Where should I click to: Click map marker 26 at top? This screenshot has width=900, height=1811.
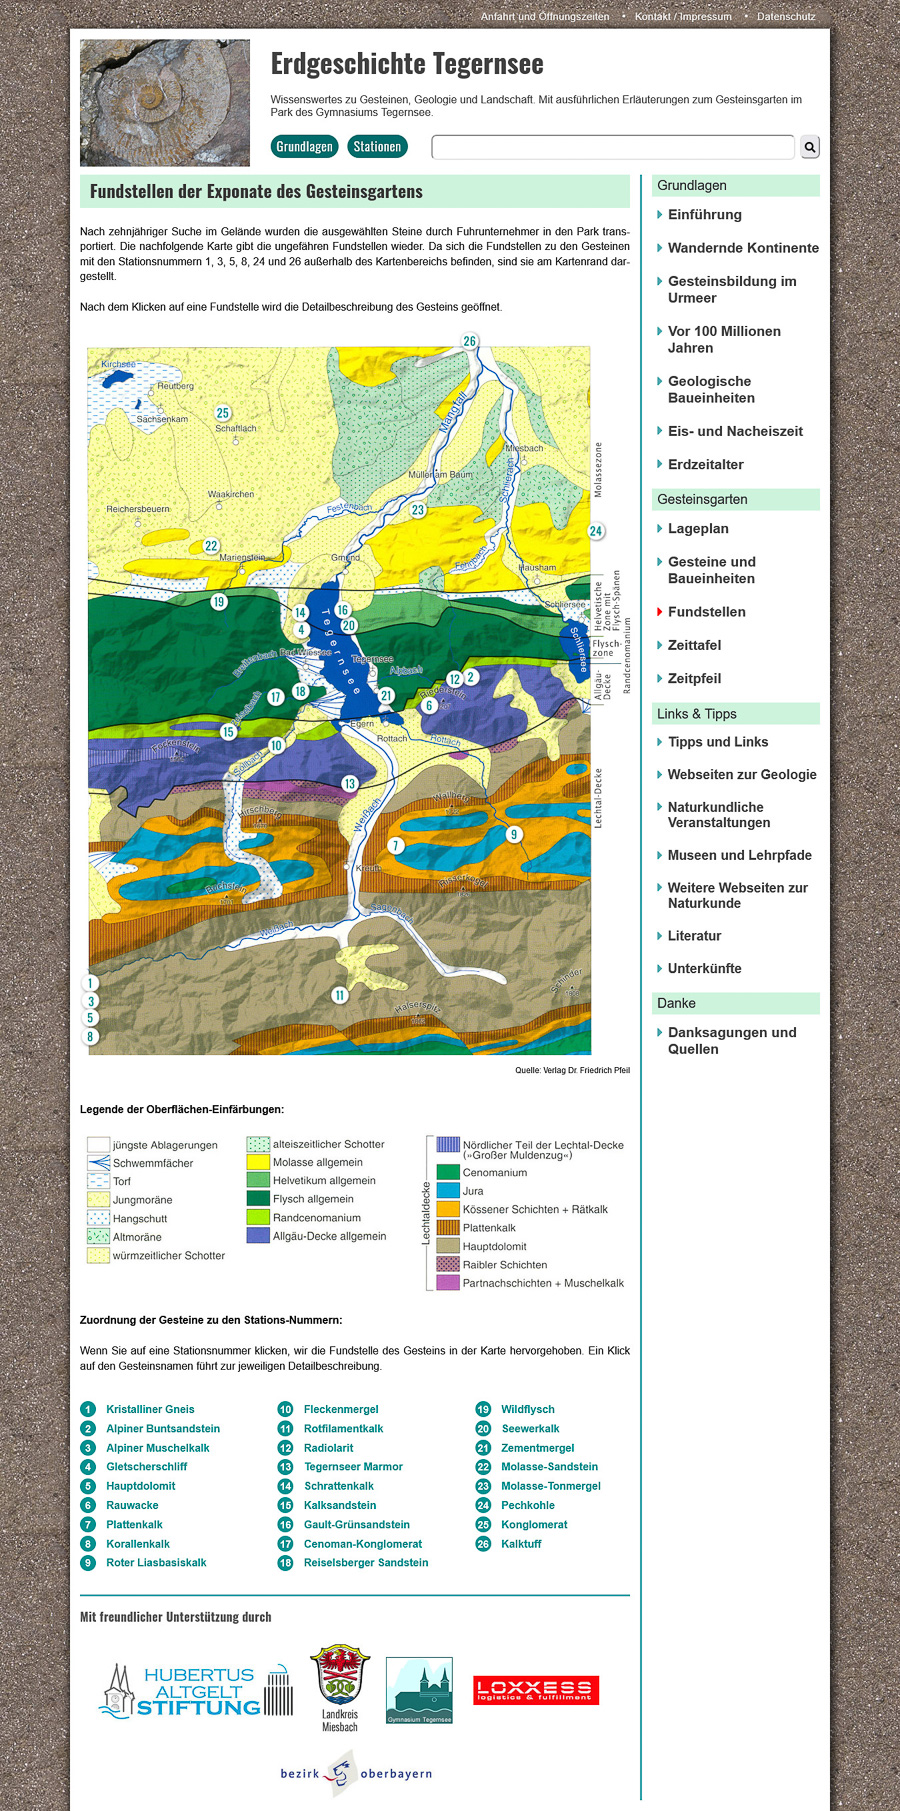[x=470, y=341]
